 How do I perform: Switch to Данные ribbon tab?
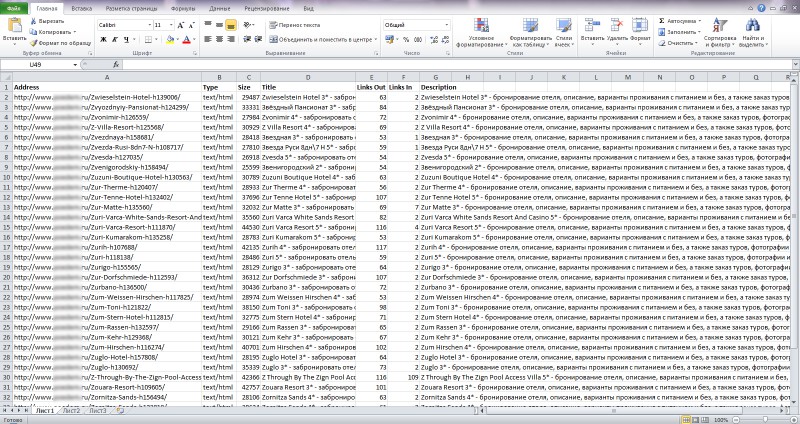(220, 9)
